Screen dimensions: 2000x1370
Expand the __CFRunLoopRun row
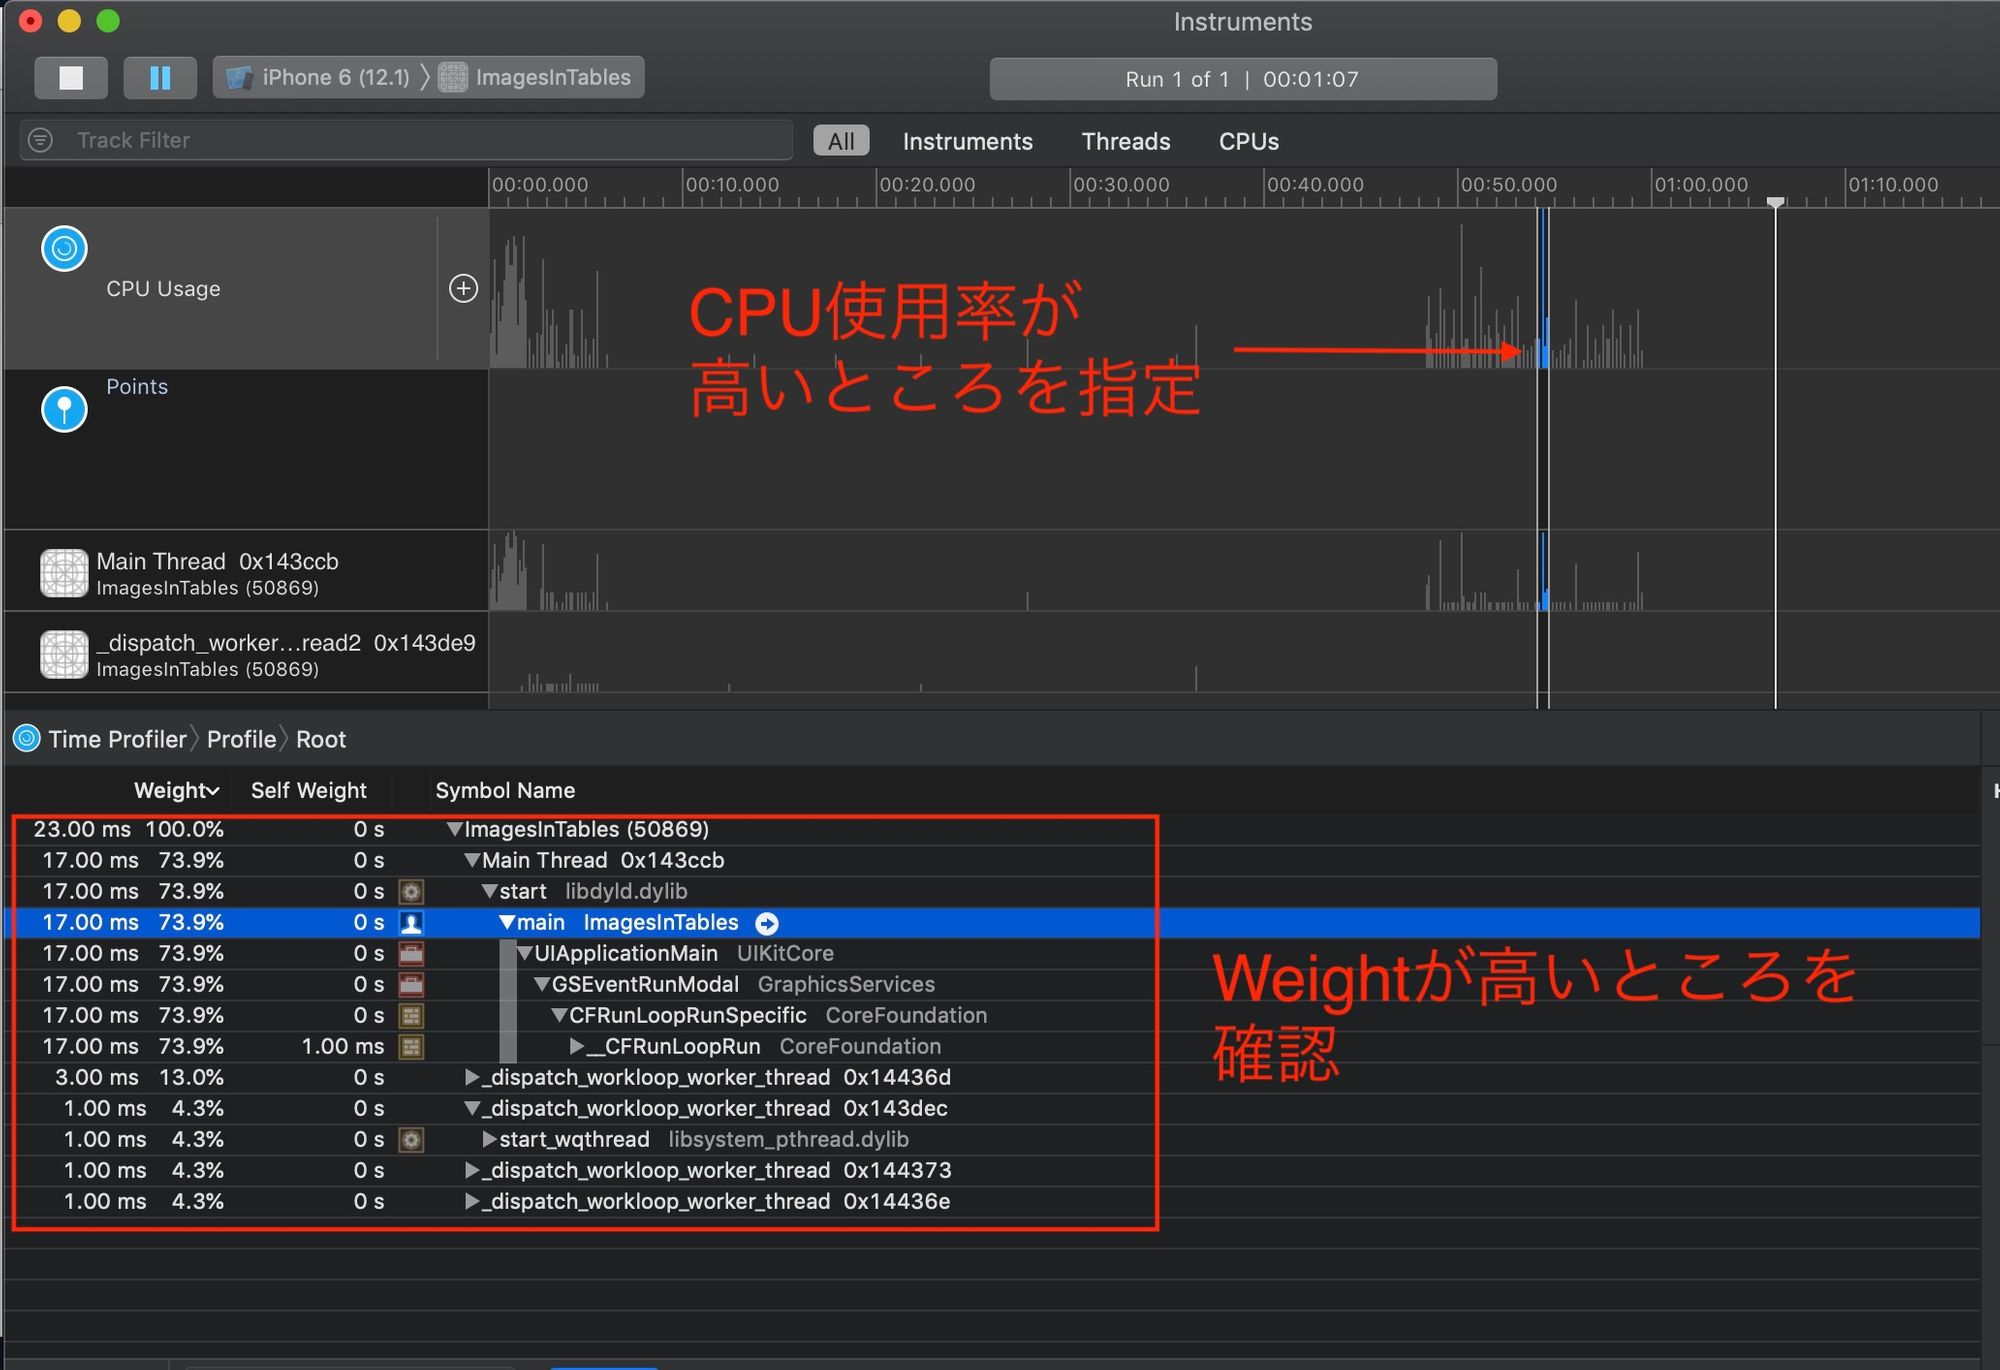(576, 1046)
